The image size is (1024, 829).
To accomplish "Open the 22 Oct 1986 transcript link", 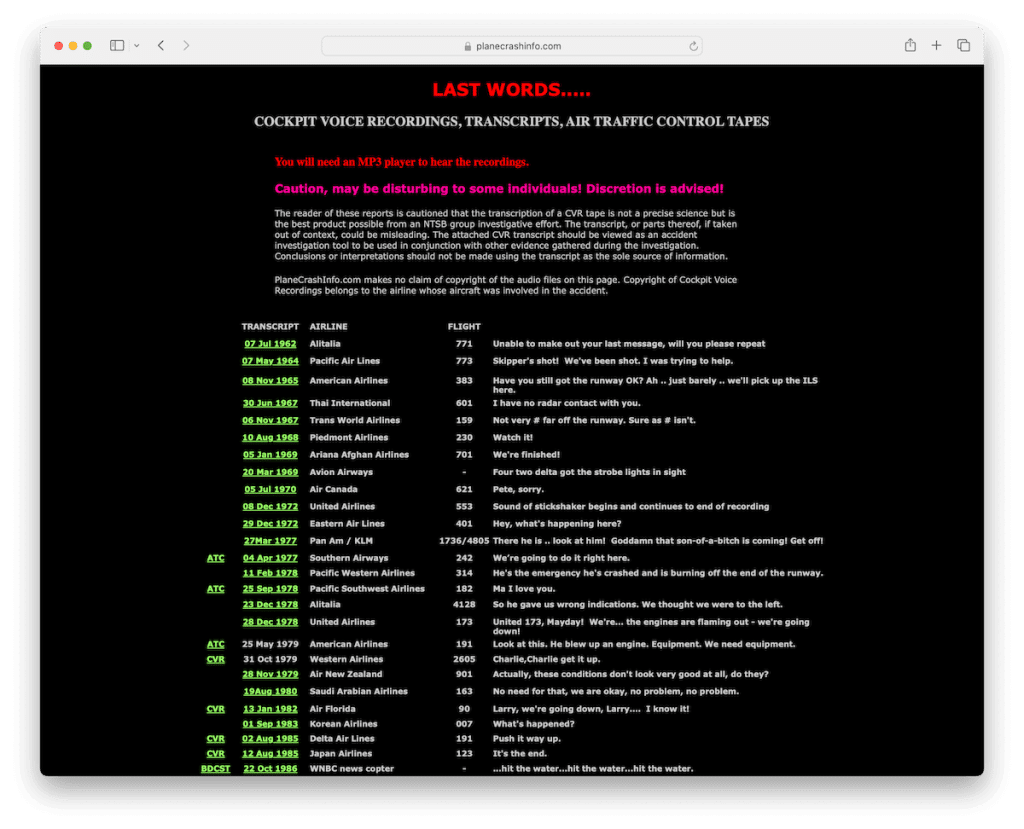I will [270, 769].
